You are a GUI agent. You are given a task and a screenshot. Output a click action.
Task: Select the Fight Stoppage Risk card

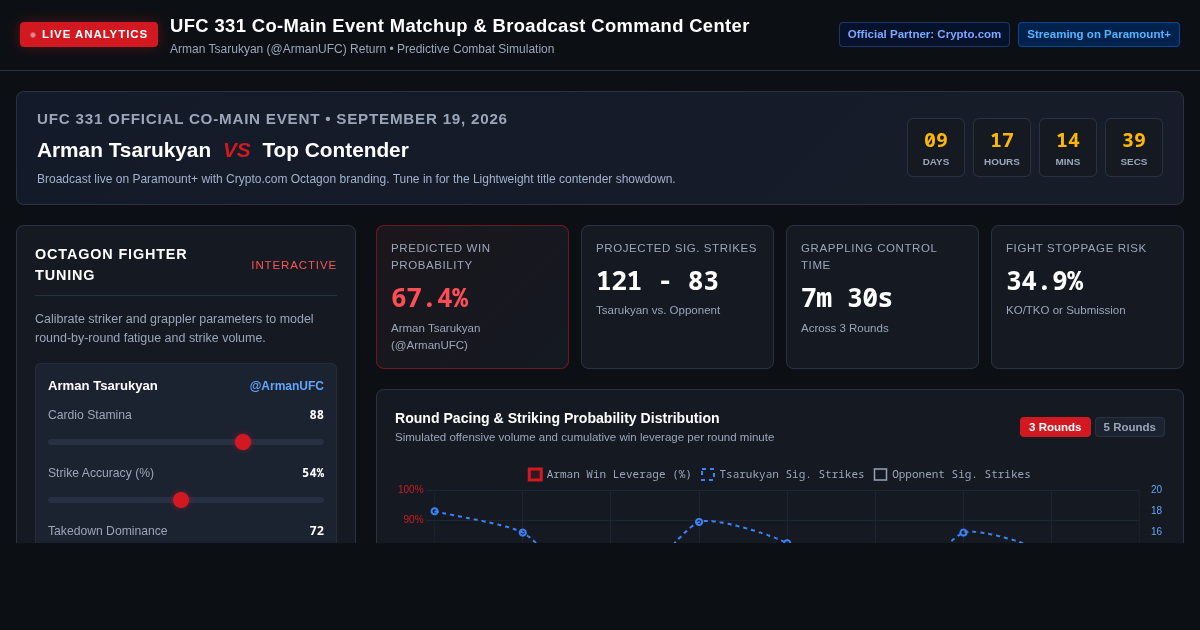coord(1087,297)
